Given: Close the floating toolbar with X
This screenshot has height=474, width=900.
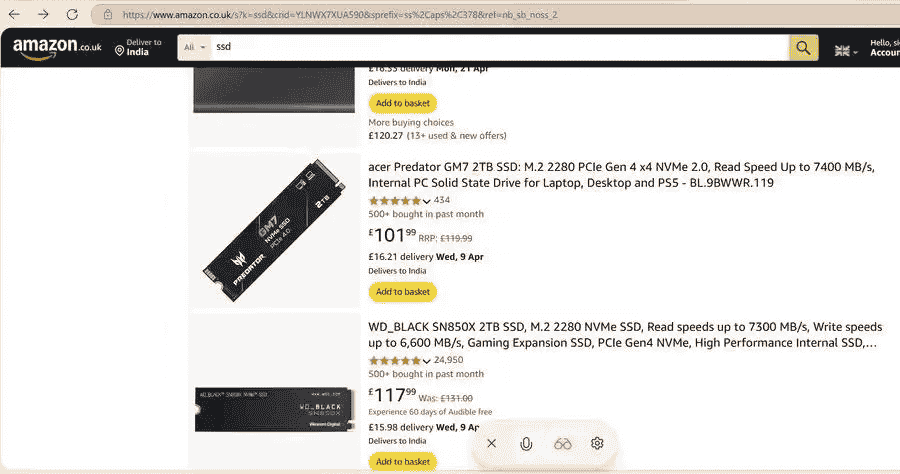Looking at the screenshot, I should [491, 443].
